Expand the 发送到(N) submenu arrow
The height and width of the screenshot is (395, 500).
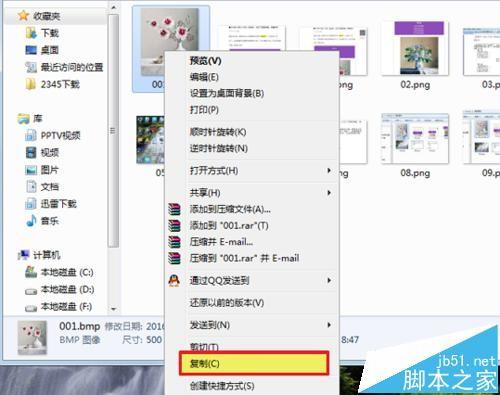pyautogui.click(x=329, y=325)
